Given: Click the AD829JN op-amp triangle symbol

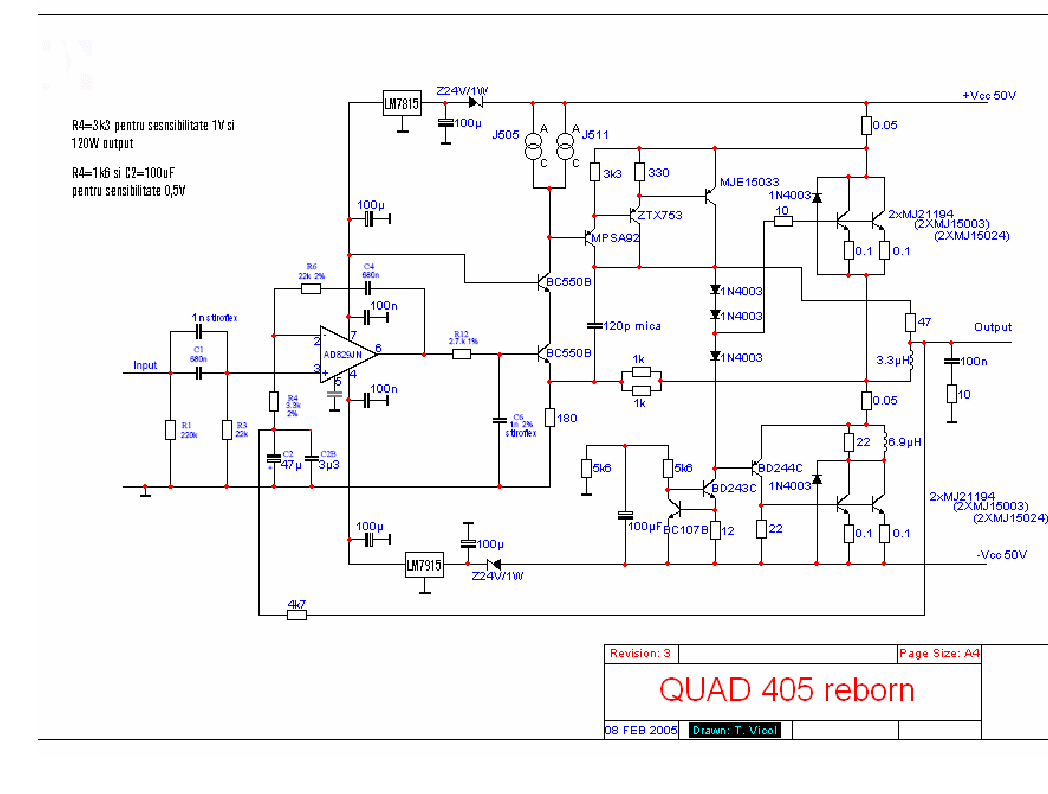Looking at the screenshot, I should tap(348, 354).
